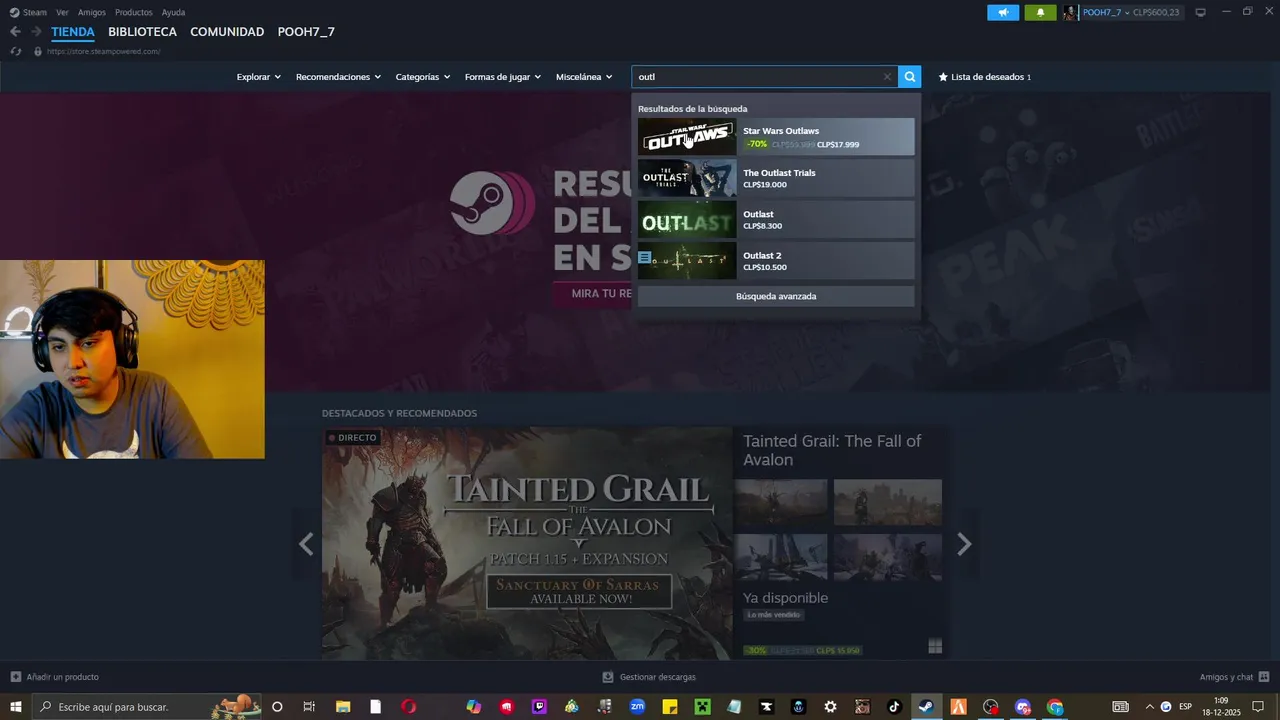Open the friends and chat icon
This screenshot has height=720, width=1280.
point(1264,677)
